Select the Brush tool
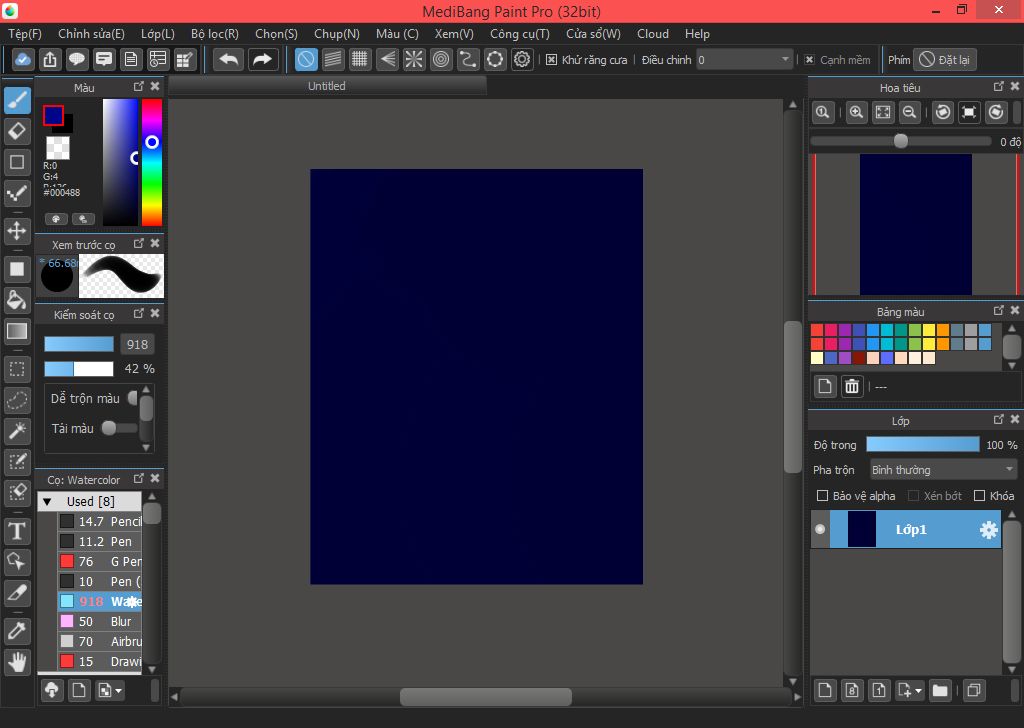Viewport: 1024px width, 728px height. (18, 101)
